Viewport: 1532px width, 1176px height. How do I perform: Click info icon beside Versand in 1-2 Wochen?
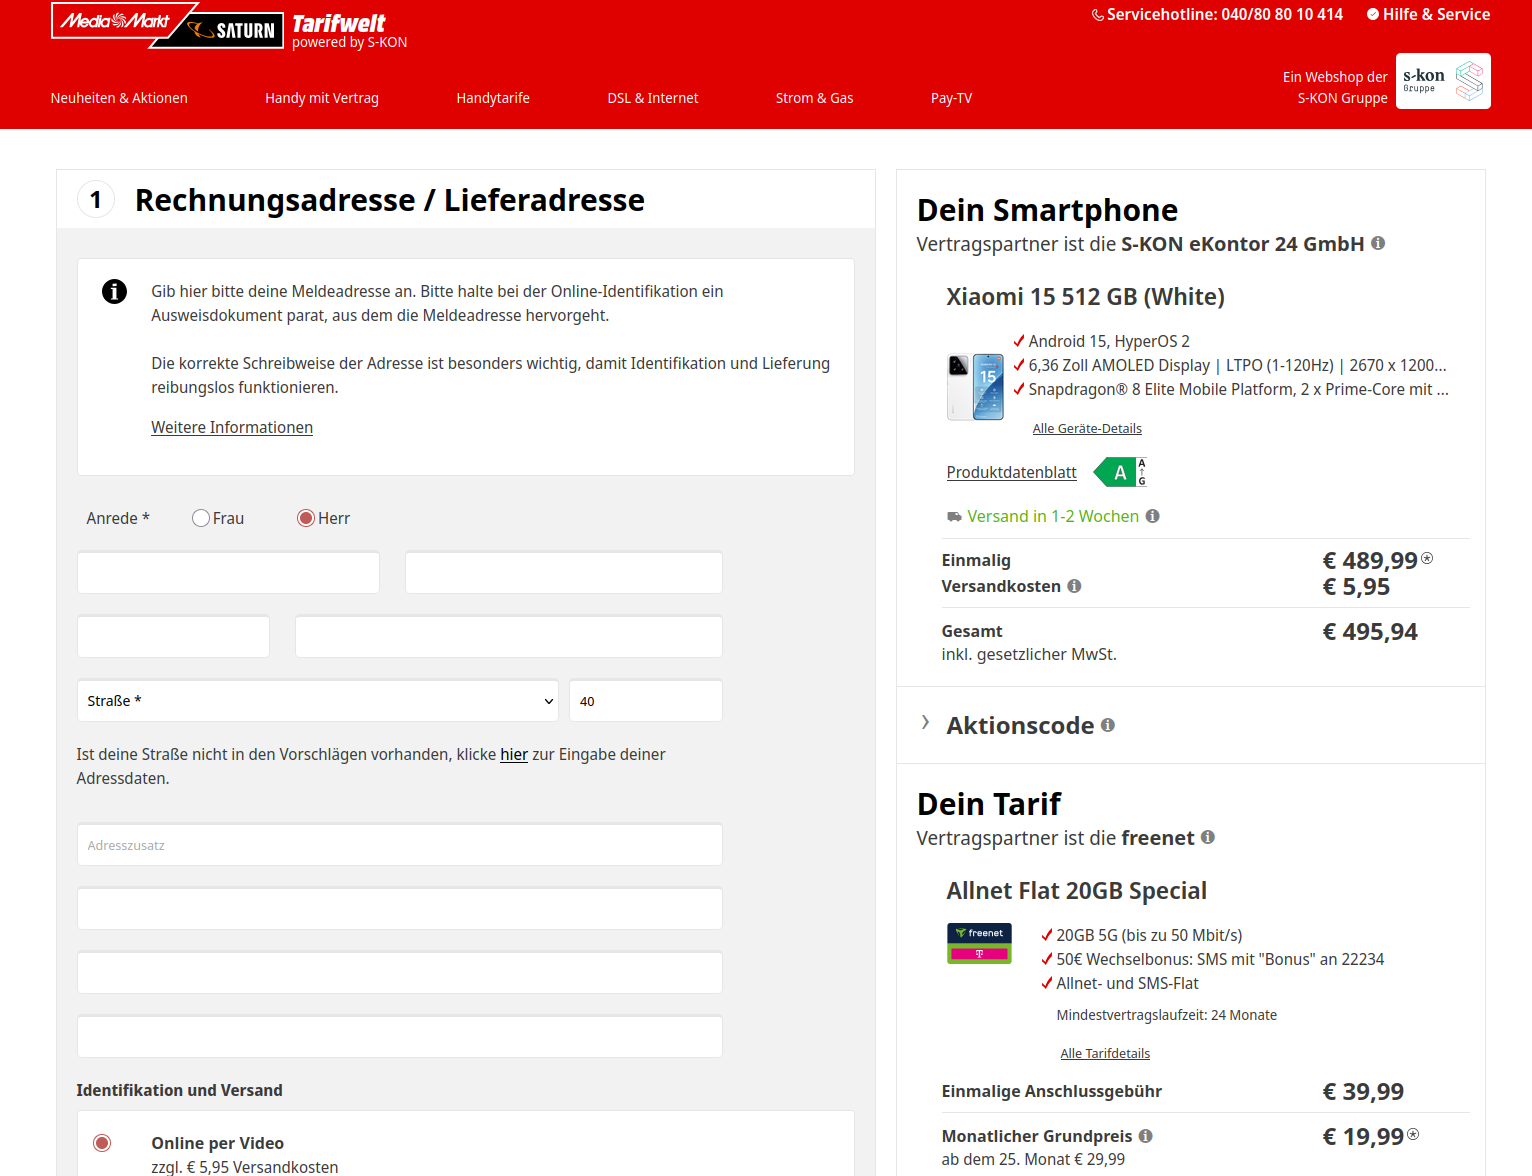pyautogui.click(x=1153, y=516)
